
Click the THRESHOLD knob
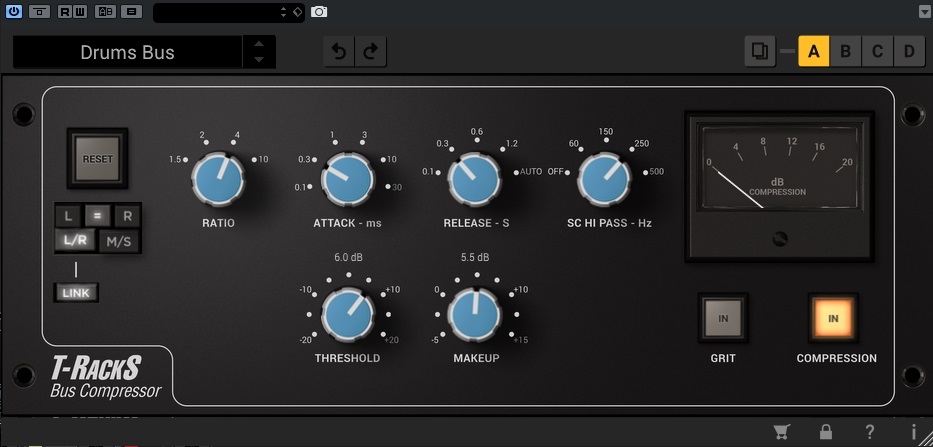[348, 315]
